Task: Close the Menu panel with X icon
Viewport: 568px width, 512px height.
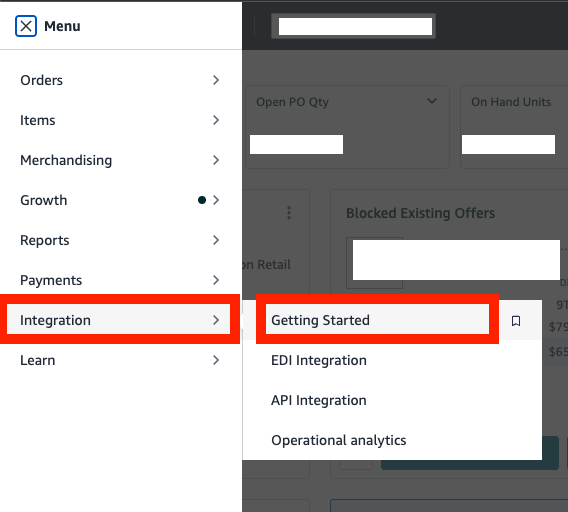Action: [26, 26]
